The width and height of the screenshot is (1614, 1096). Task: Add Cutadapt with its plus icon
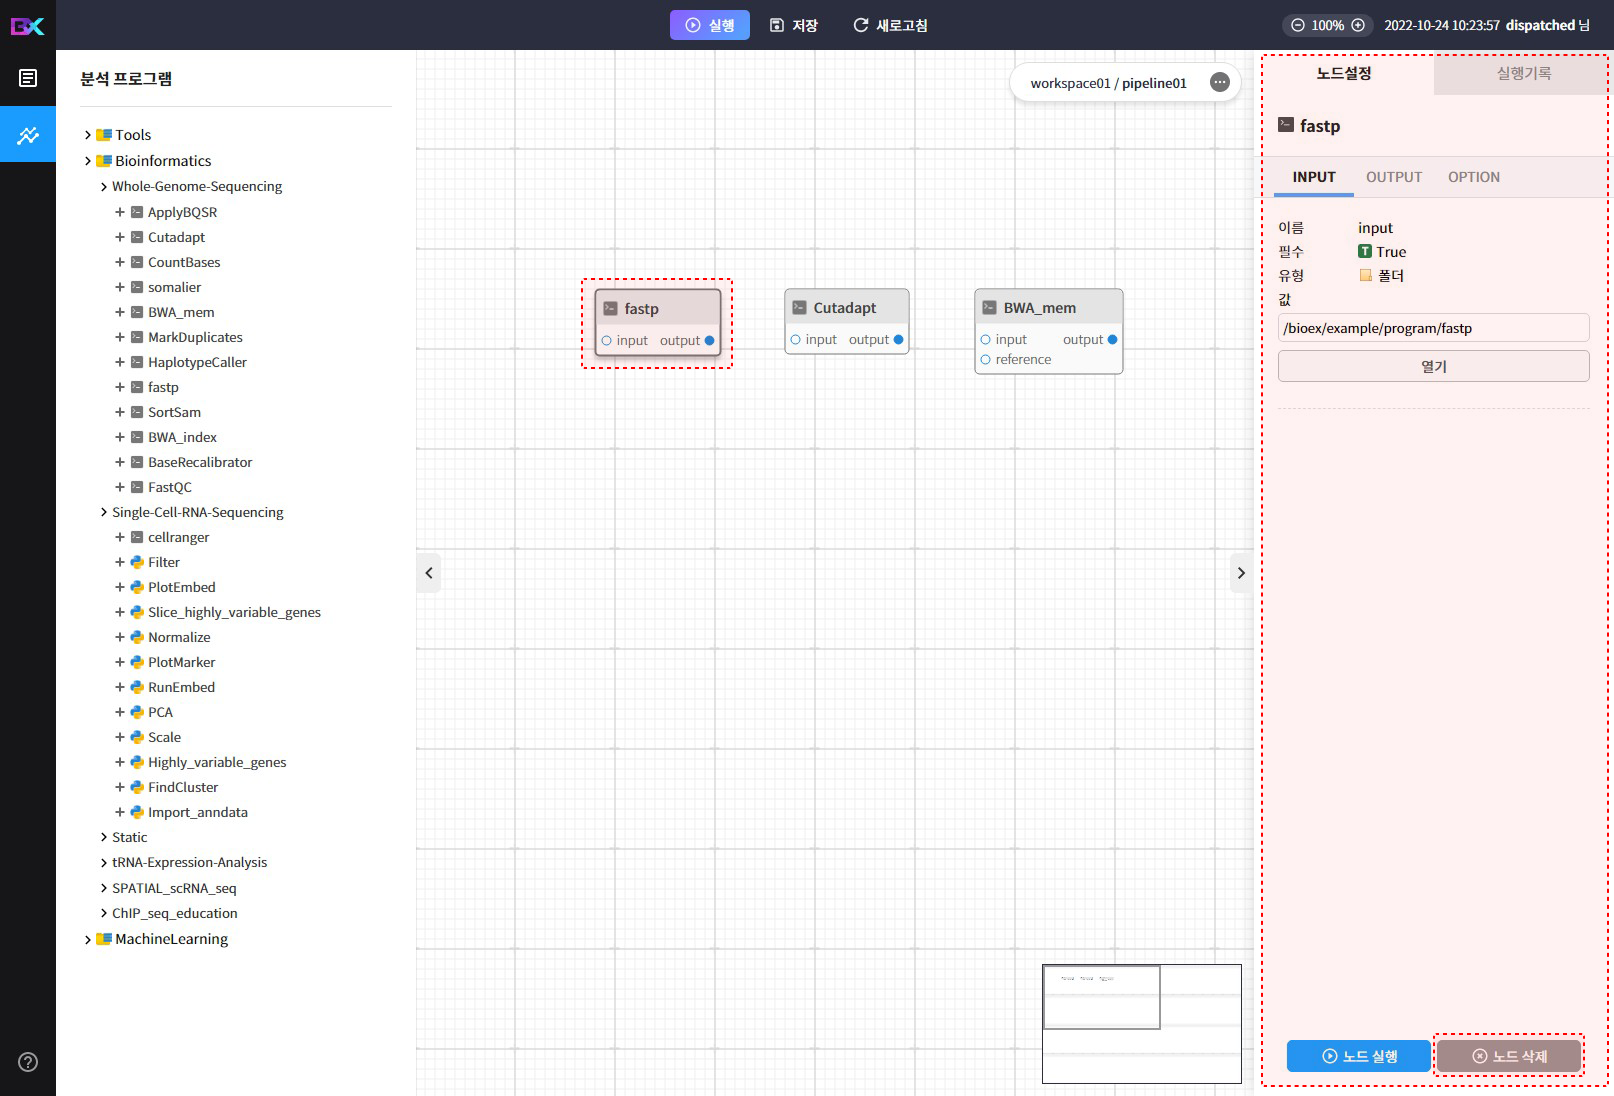coord(120,237)
